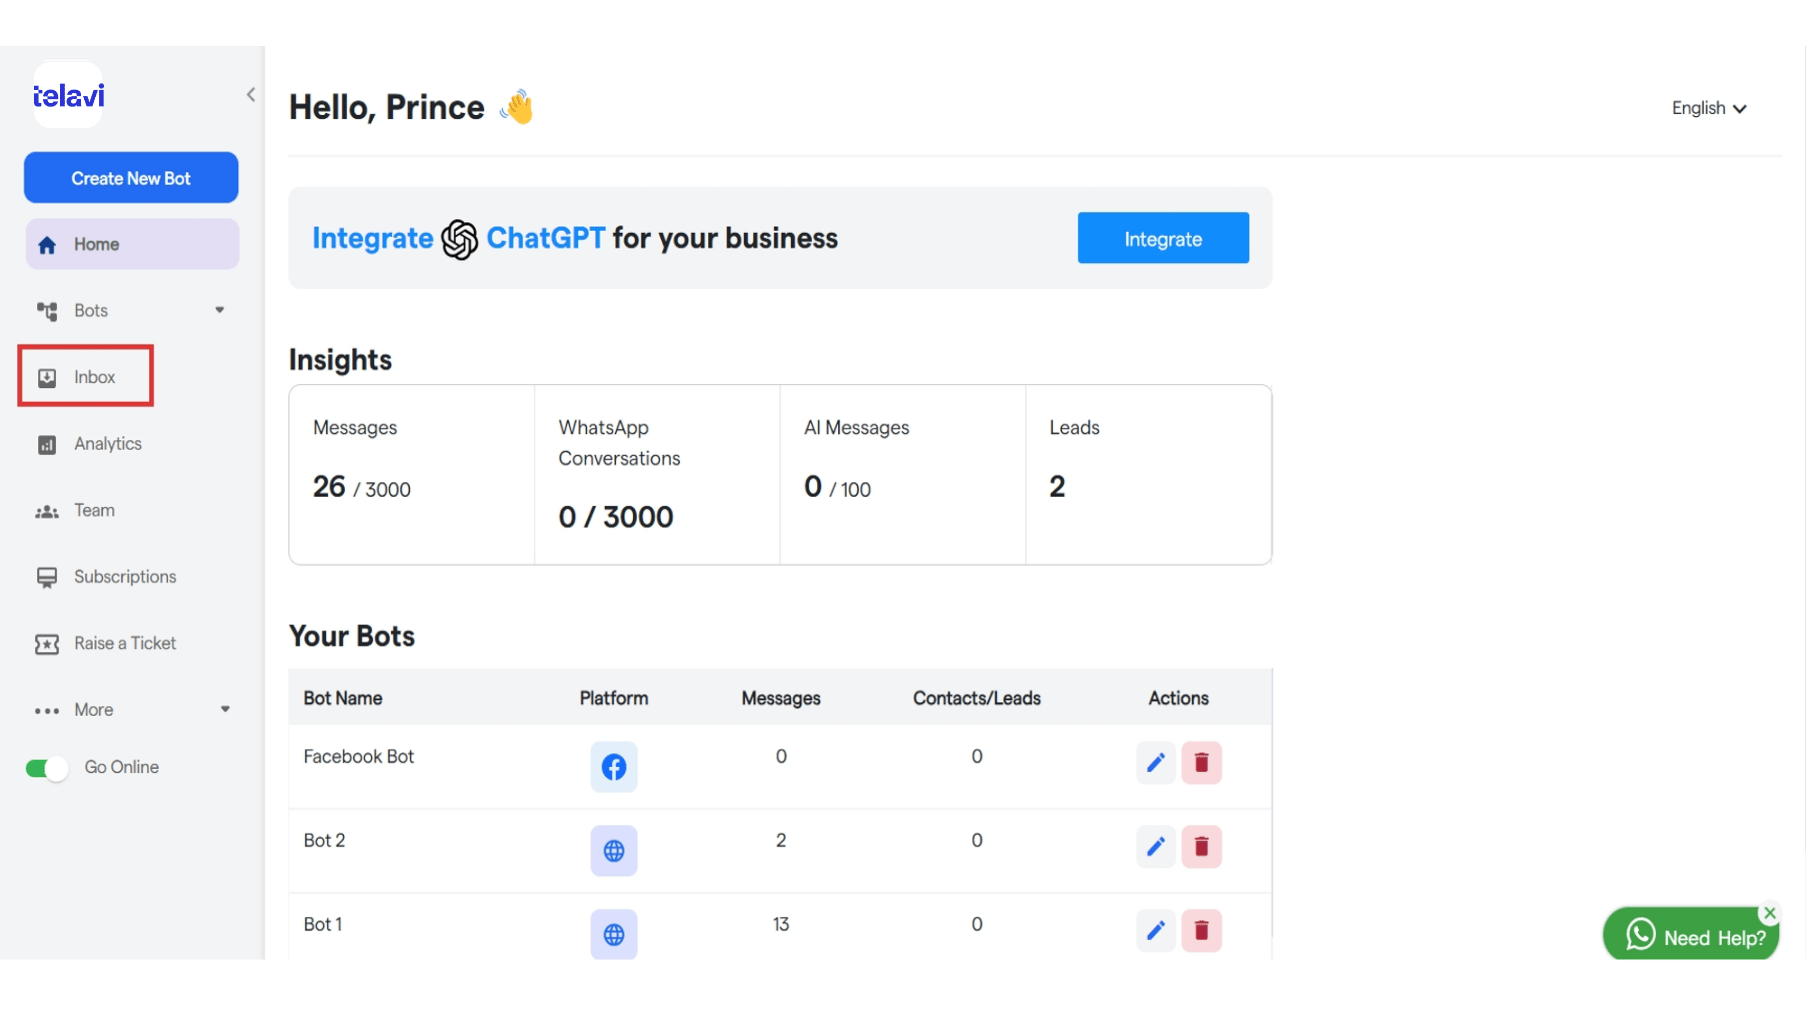
Task: Open the English language dropdown
Action: [1708, 108]
